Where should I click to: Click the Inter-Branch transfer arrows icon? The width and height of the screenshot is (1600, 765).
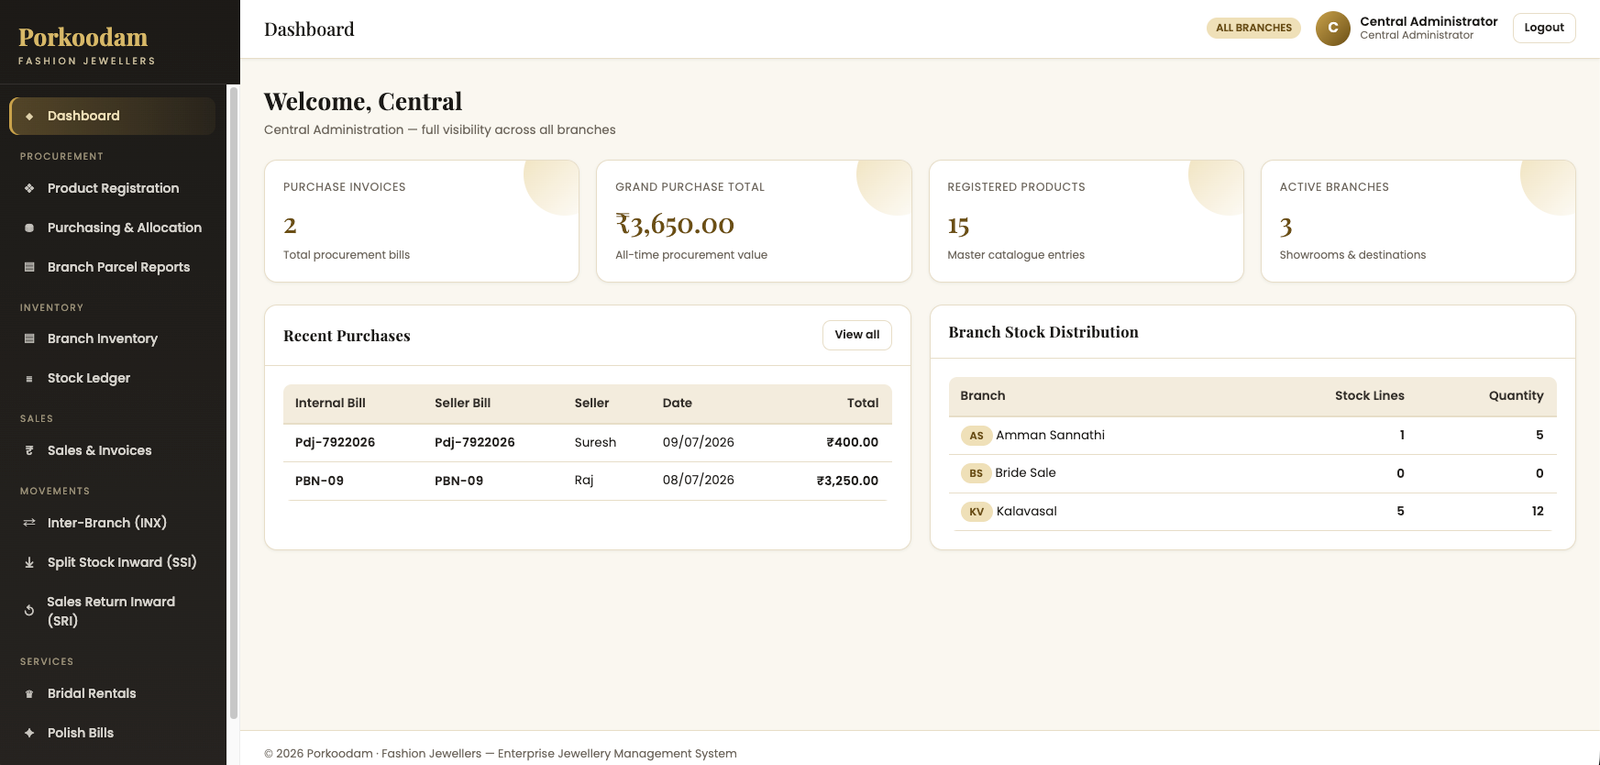pos(29,523)
